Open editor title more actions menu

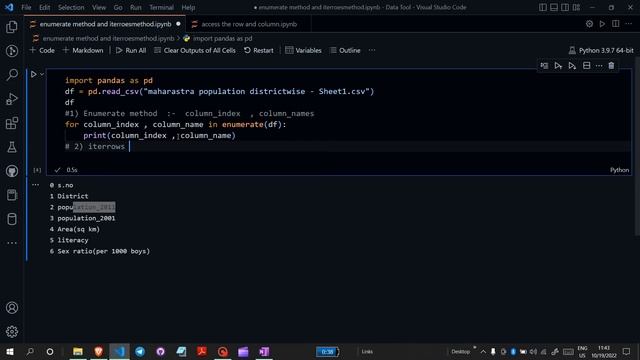click(629, 24)
